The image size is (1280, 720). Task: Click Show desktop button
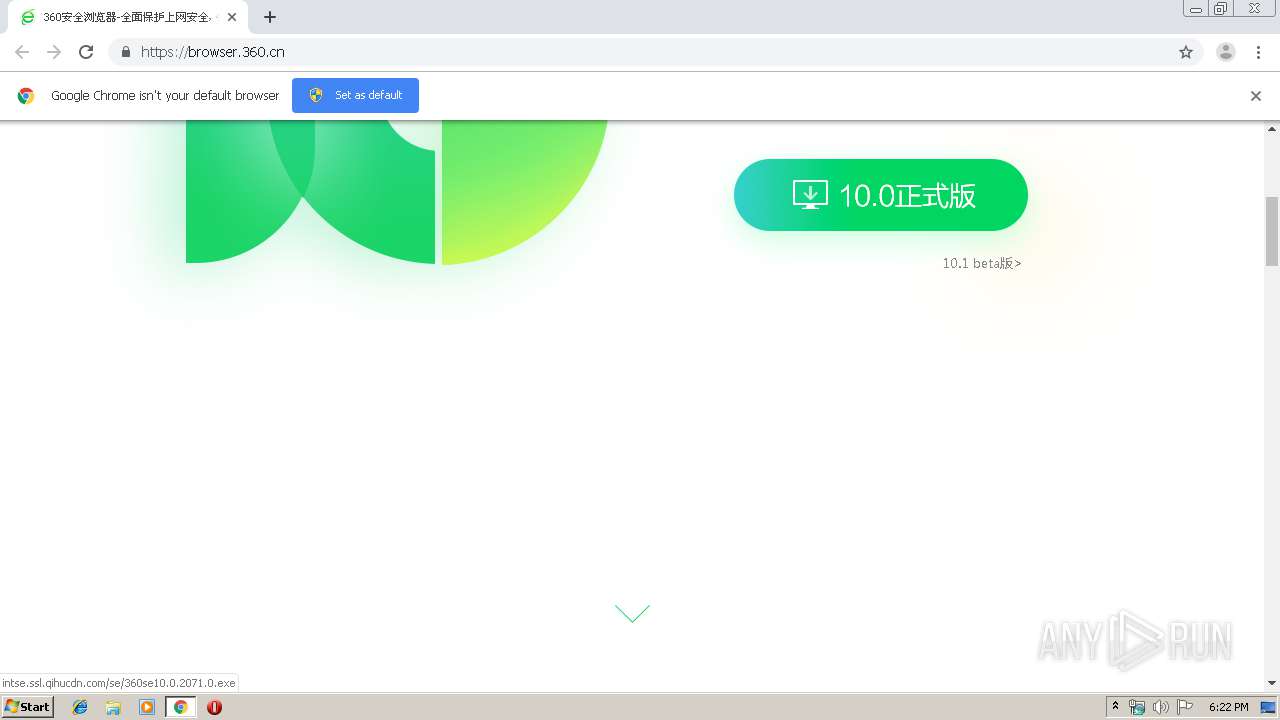pyautogui.click(x=1269, y=707)
